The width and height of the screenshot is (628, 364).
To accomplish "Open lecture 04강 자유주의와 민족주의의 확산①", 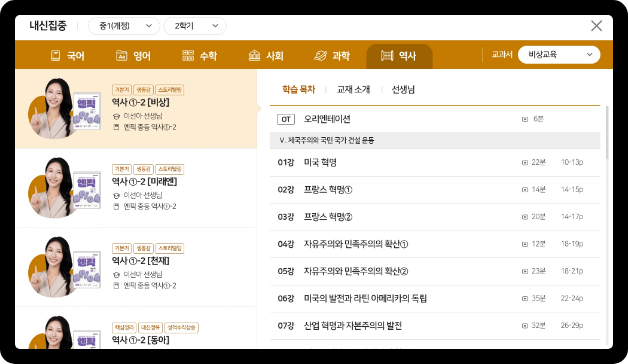I will 435,244.
